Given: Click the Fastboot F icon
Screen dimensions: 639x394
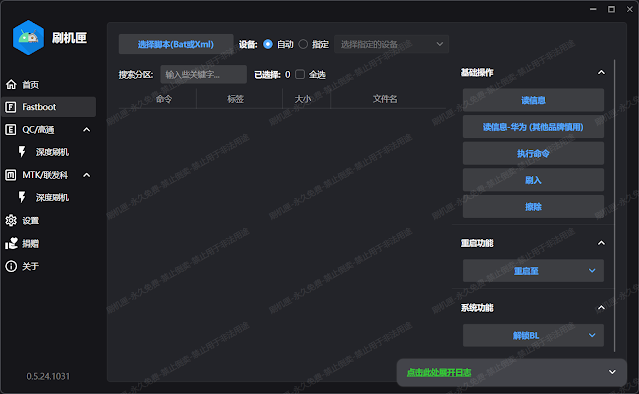Looking at the screenshot, I should [x=11, y=107].
